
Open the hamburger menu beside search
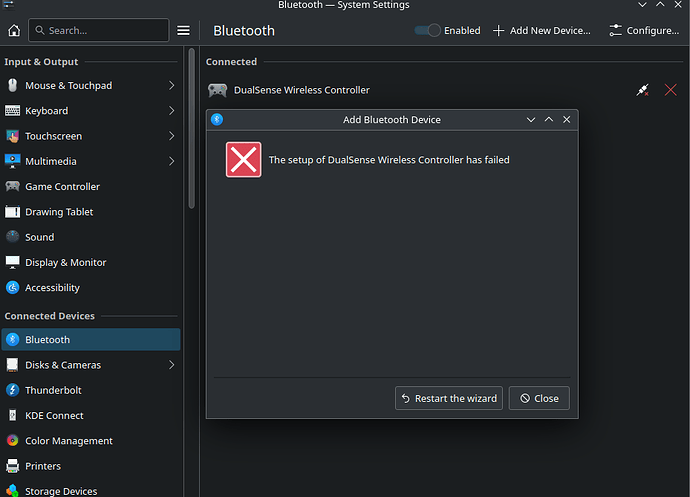(184, 30)
